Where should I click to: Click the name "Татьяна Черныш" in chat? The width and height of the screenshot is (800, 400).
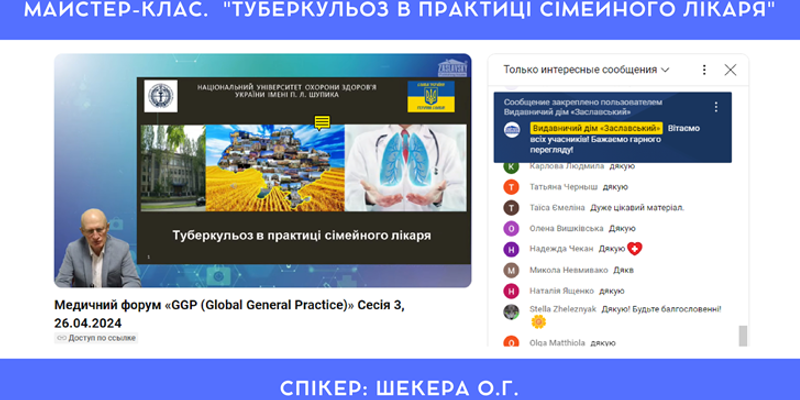pos(563,187)
